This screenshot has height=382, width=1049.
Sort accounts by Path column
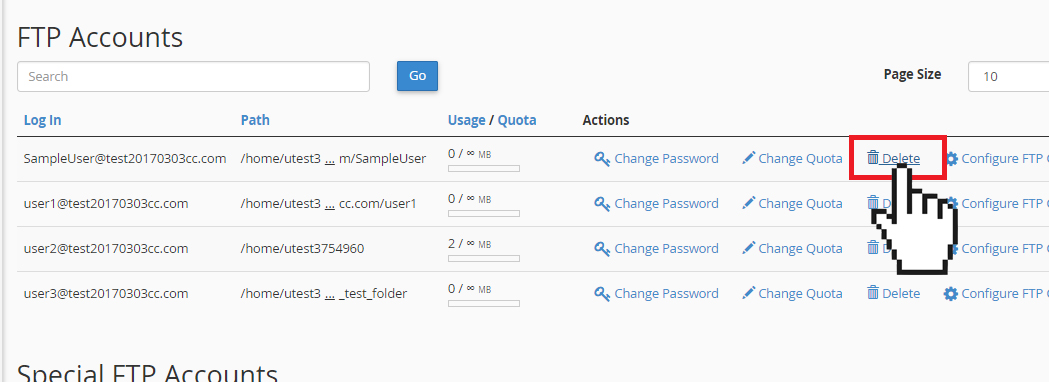[x=255, y=120]
